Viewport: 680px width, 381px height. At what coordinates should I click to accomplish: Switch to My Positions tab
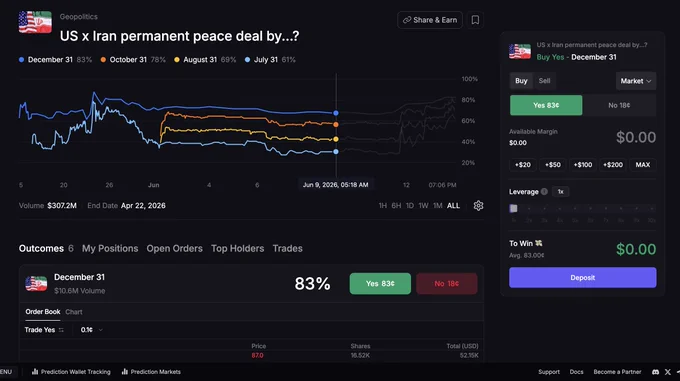pyautogui.click(x=110, y=248)
